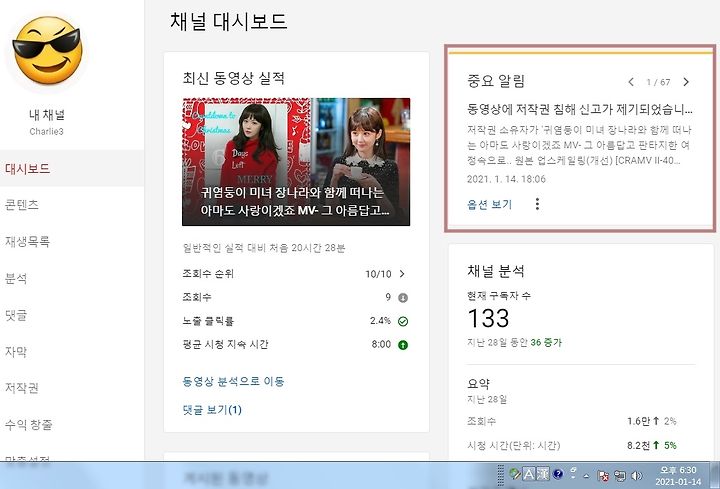Click the 1 / 67 notification counter
Screen dimensions: 720x489
(658, 82)
